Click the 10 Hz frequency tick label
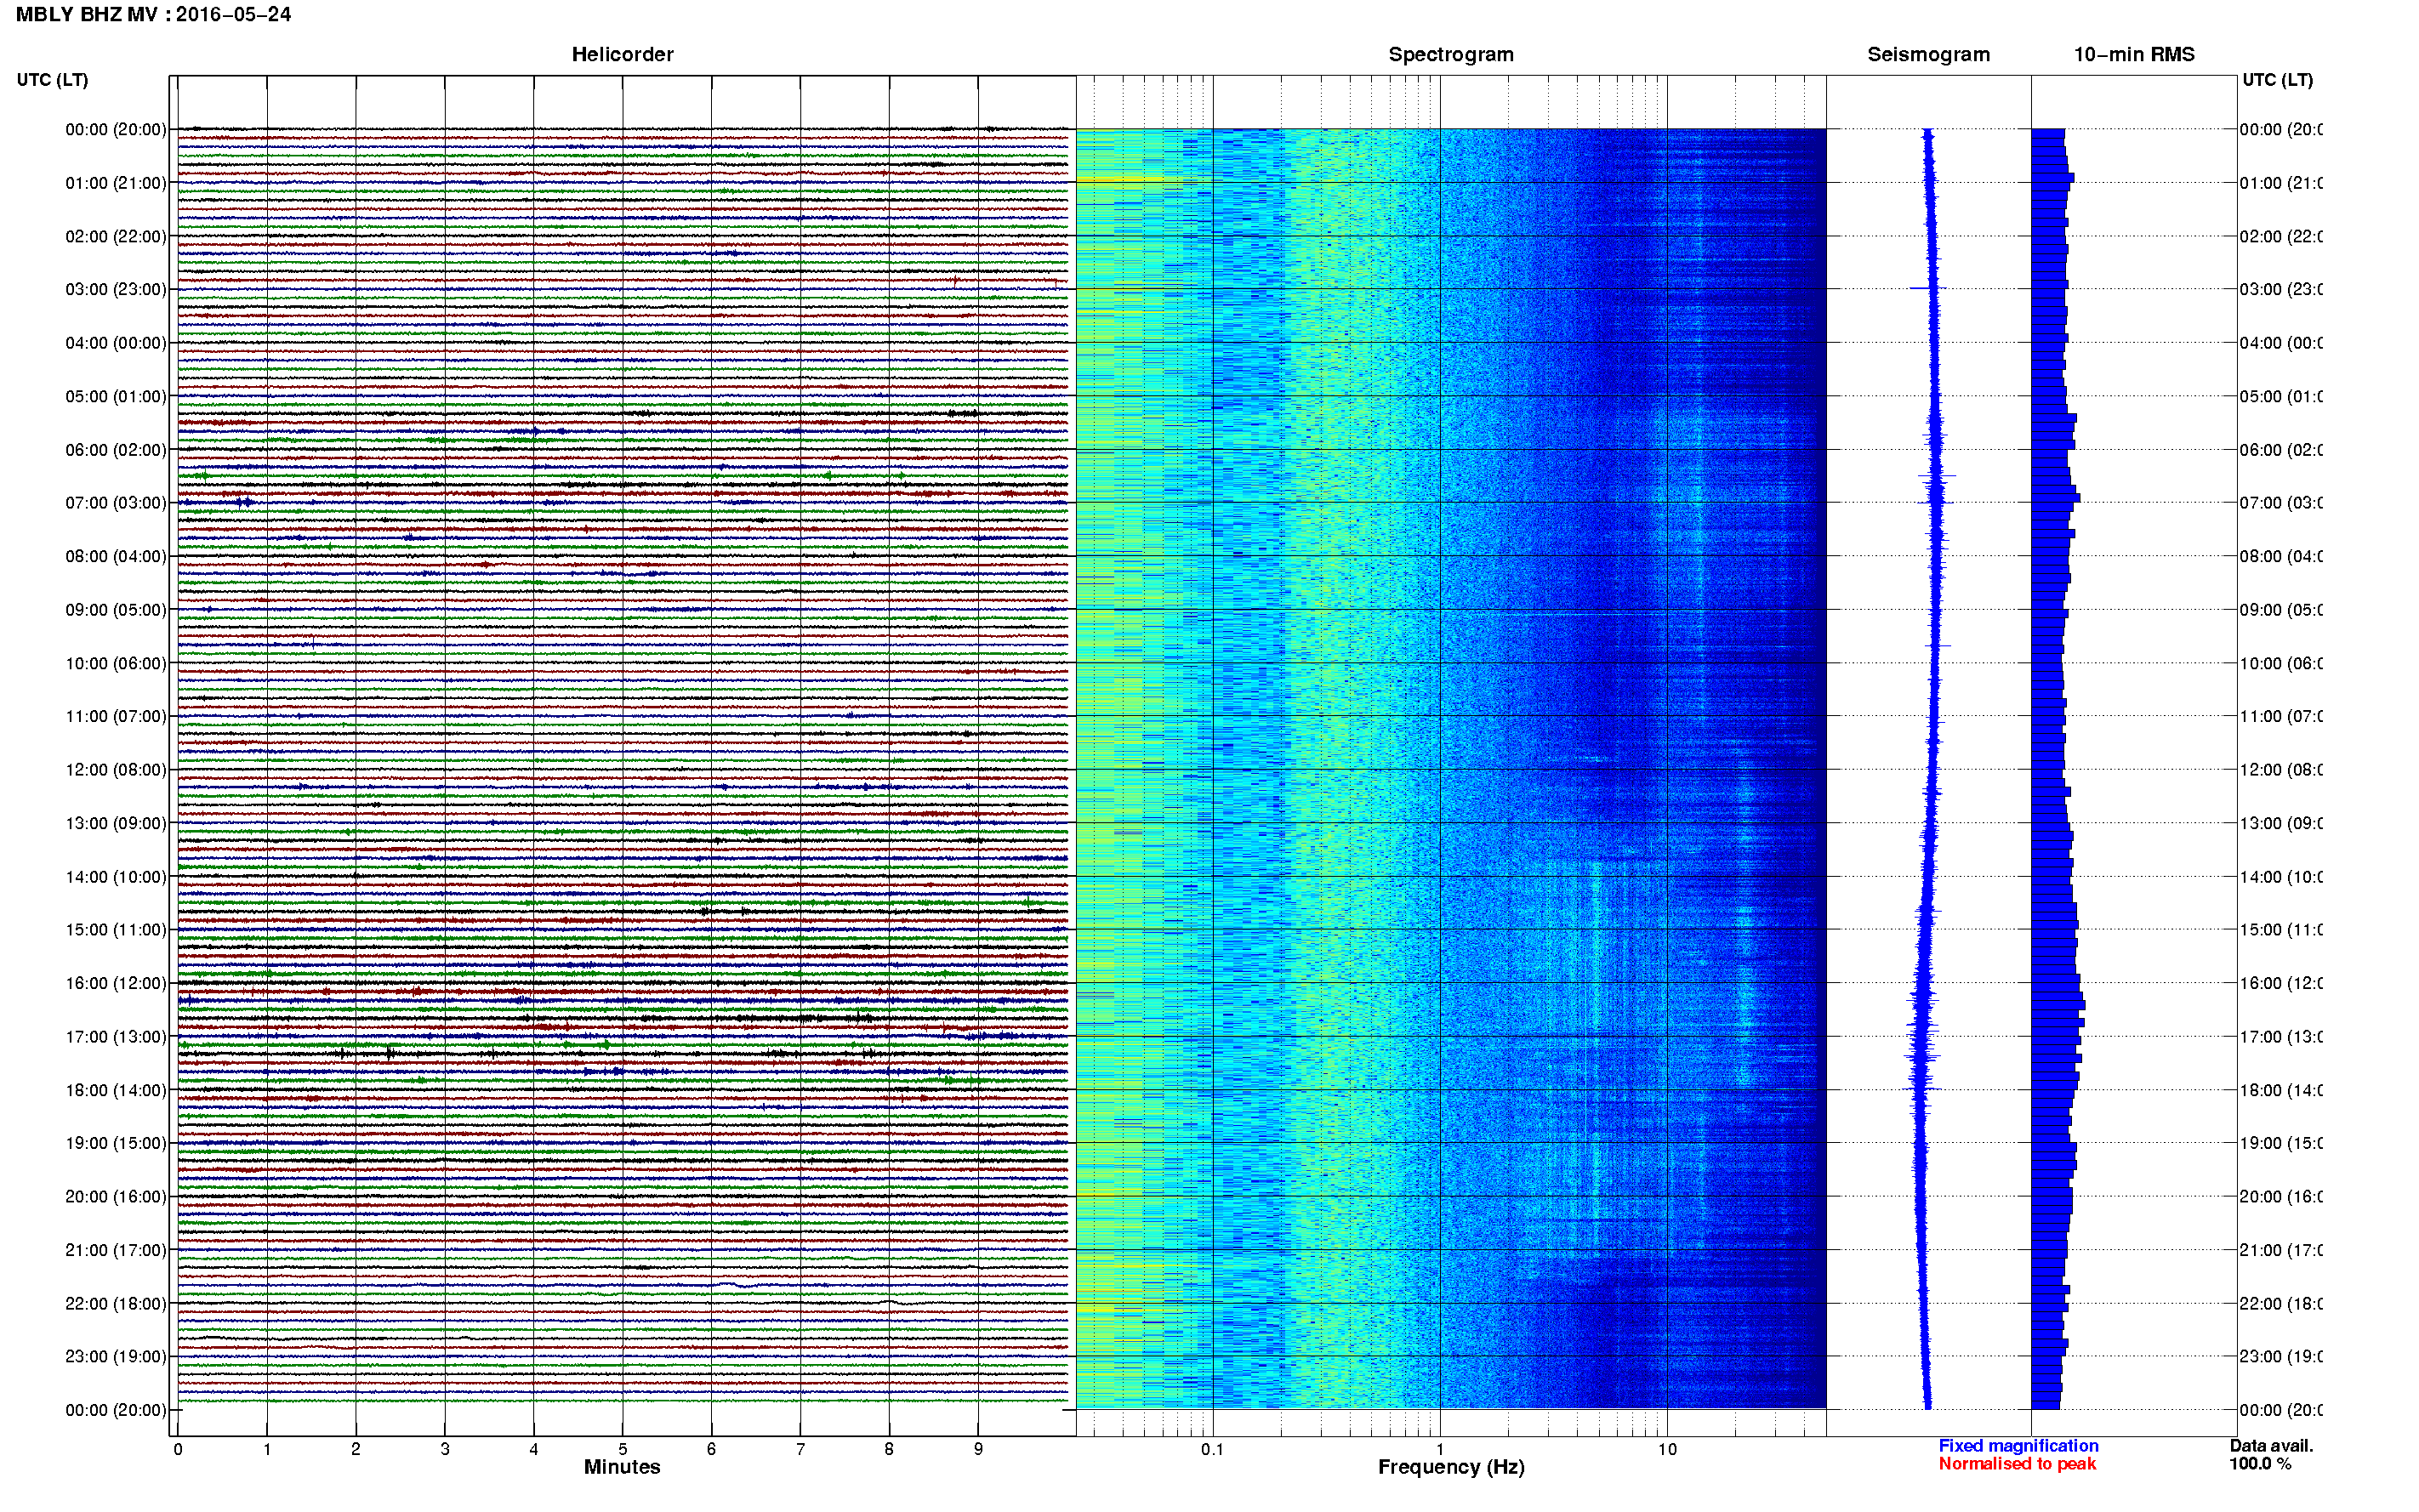Screen dimensions: 2419x1512 pyautogui.click(x=1667, y=1449)
